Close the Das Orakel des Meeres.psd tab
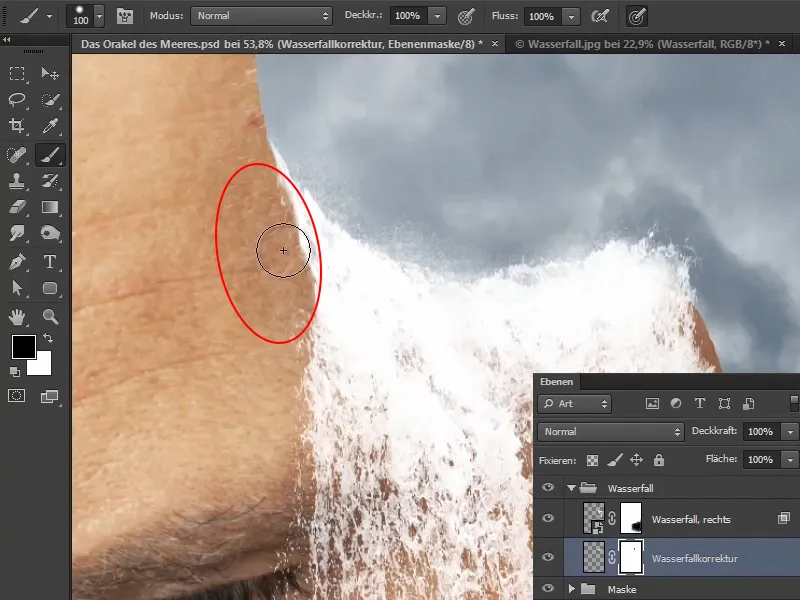Viewport: 800px width, 600px height. coord(494,44)
